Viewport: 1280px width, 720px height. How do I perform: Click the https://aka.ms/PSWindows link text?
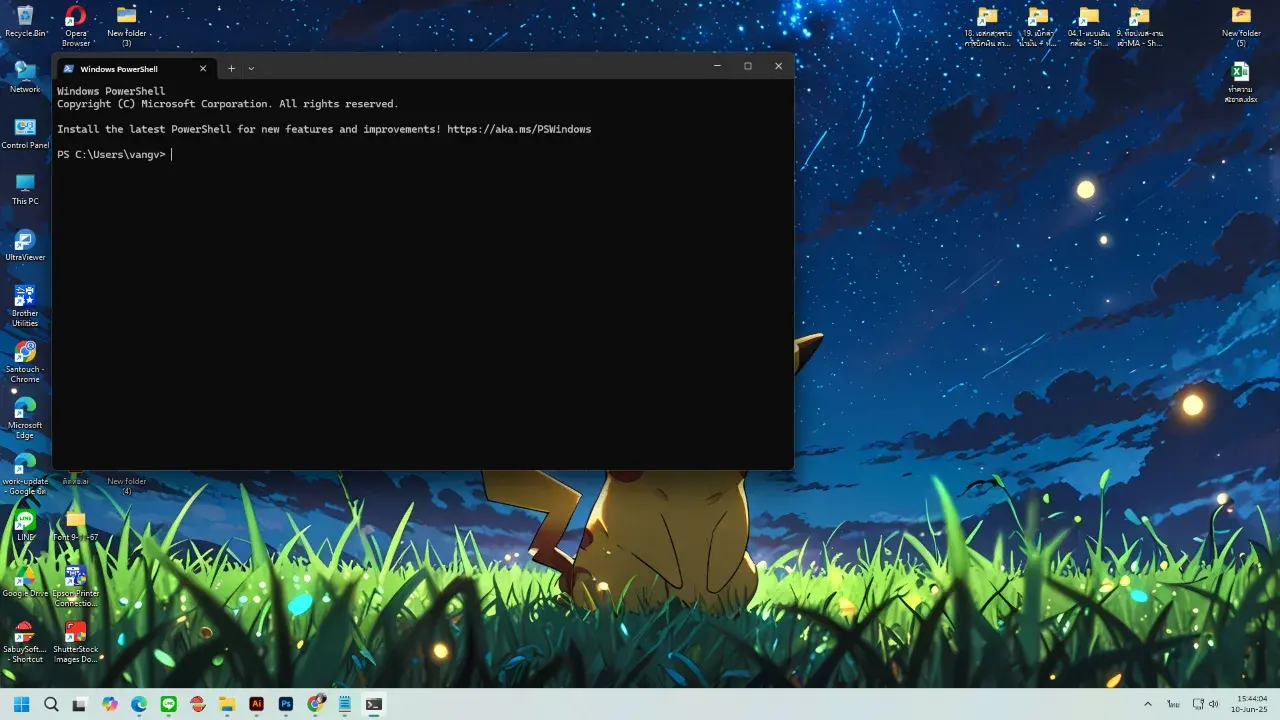coord(519,129)
